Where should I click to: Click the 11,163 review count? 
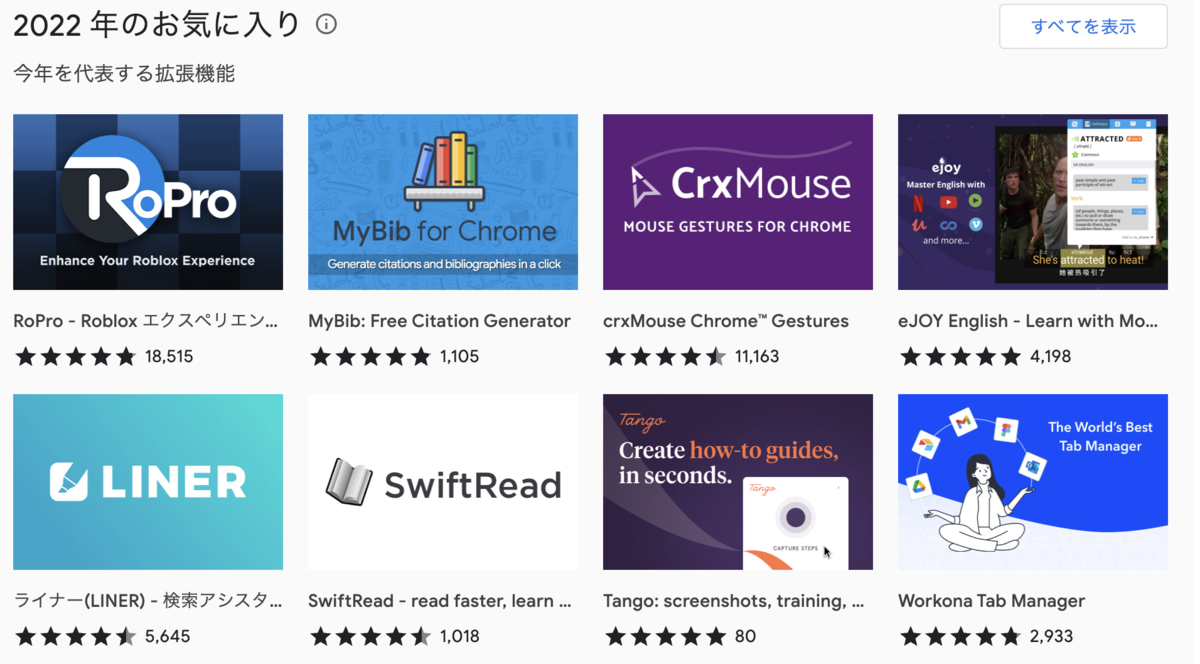[756, 356]
